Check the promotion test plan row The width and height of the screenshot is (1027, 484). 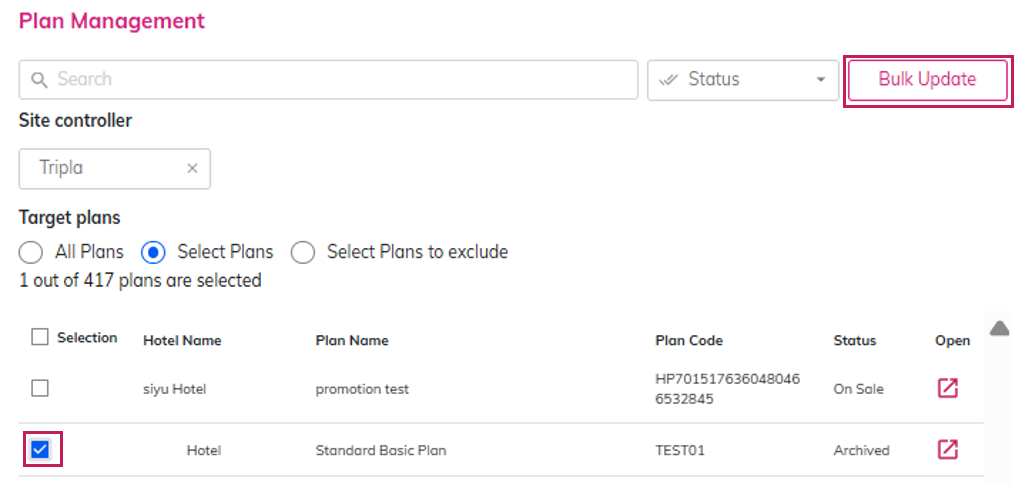[40, 388]
